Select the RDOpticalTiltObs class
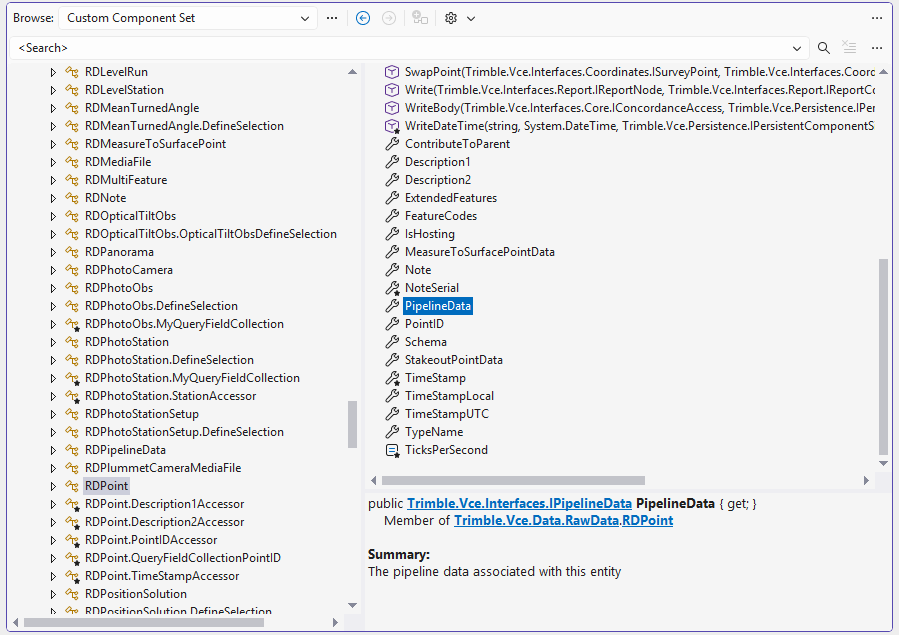Viewport: 899px width, 635px height. pos(130,216)
